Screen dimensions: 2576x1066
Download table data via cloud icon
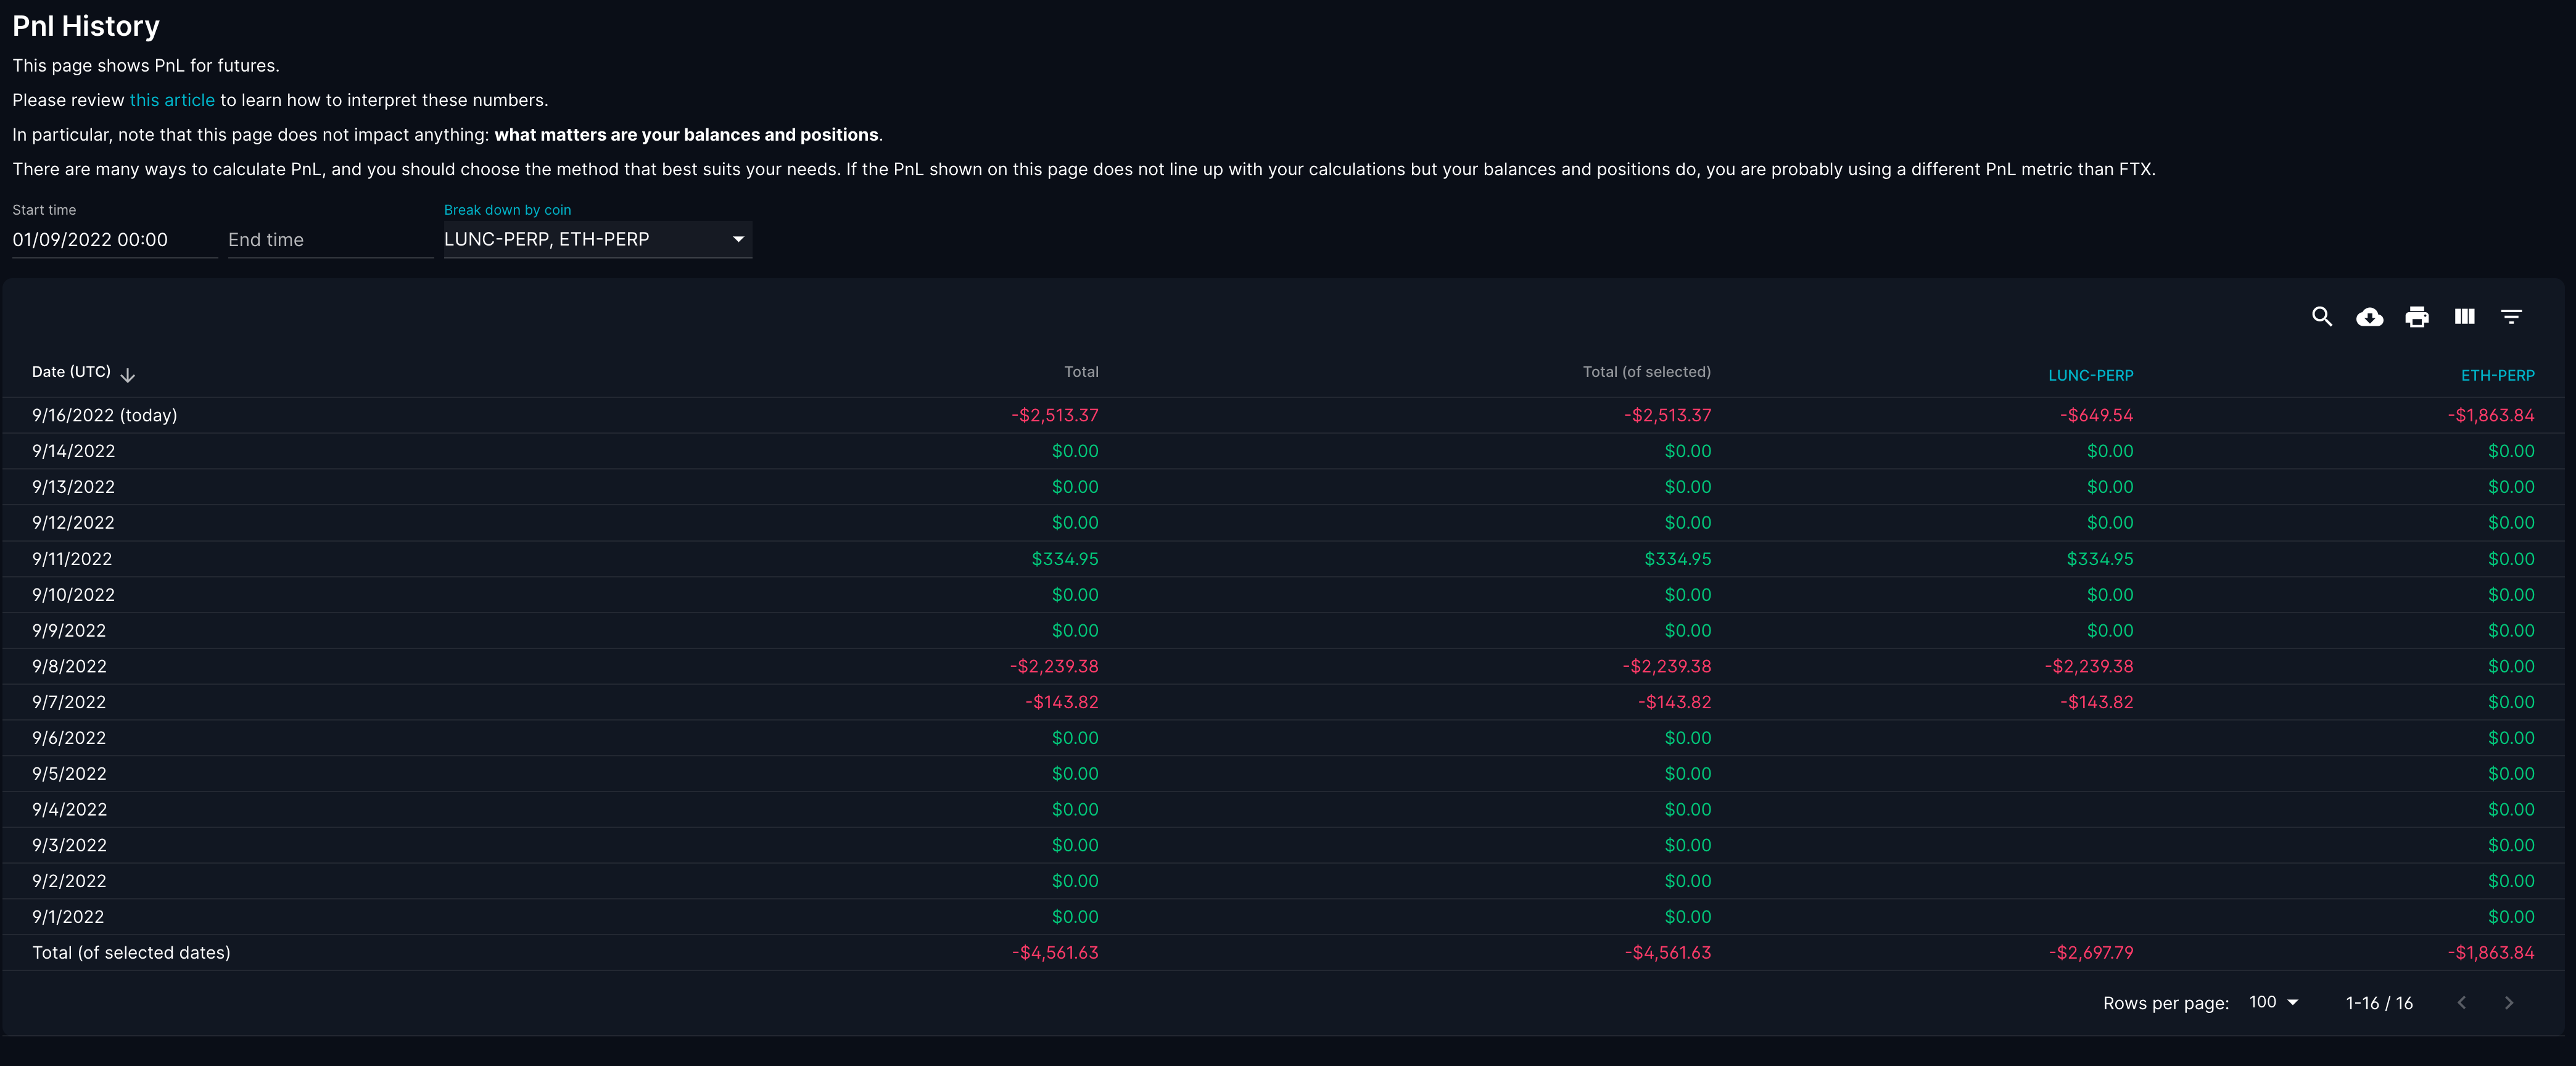click(2369, 317)
